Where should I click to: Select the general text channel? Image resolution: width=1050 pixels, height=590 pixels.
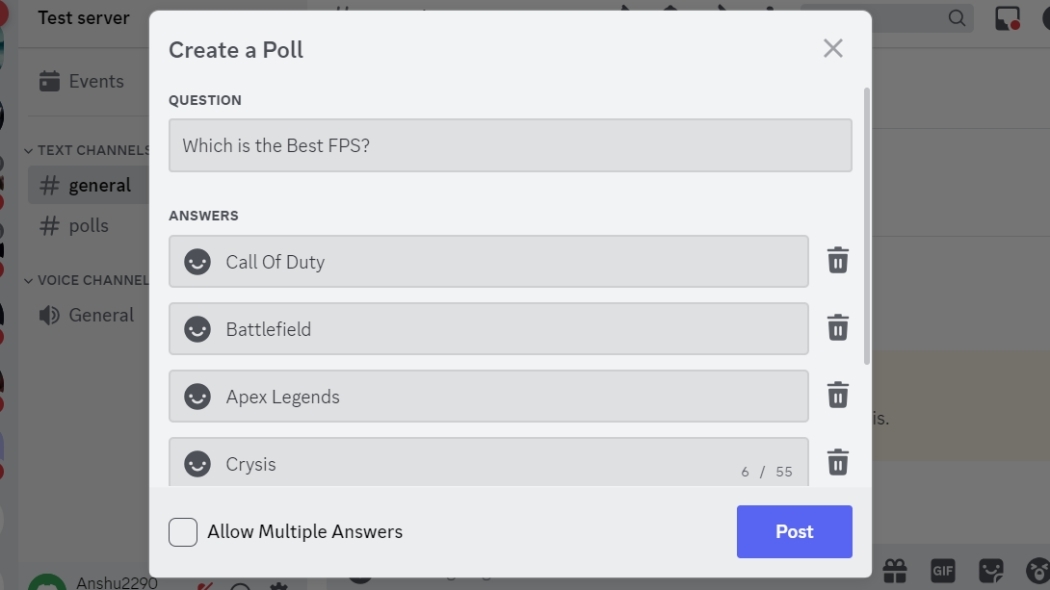[x=100, y=185]
